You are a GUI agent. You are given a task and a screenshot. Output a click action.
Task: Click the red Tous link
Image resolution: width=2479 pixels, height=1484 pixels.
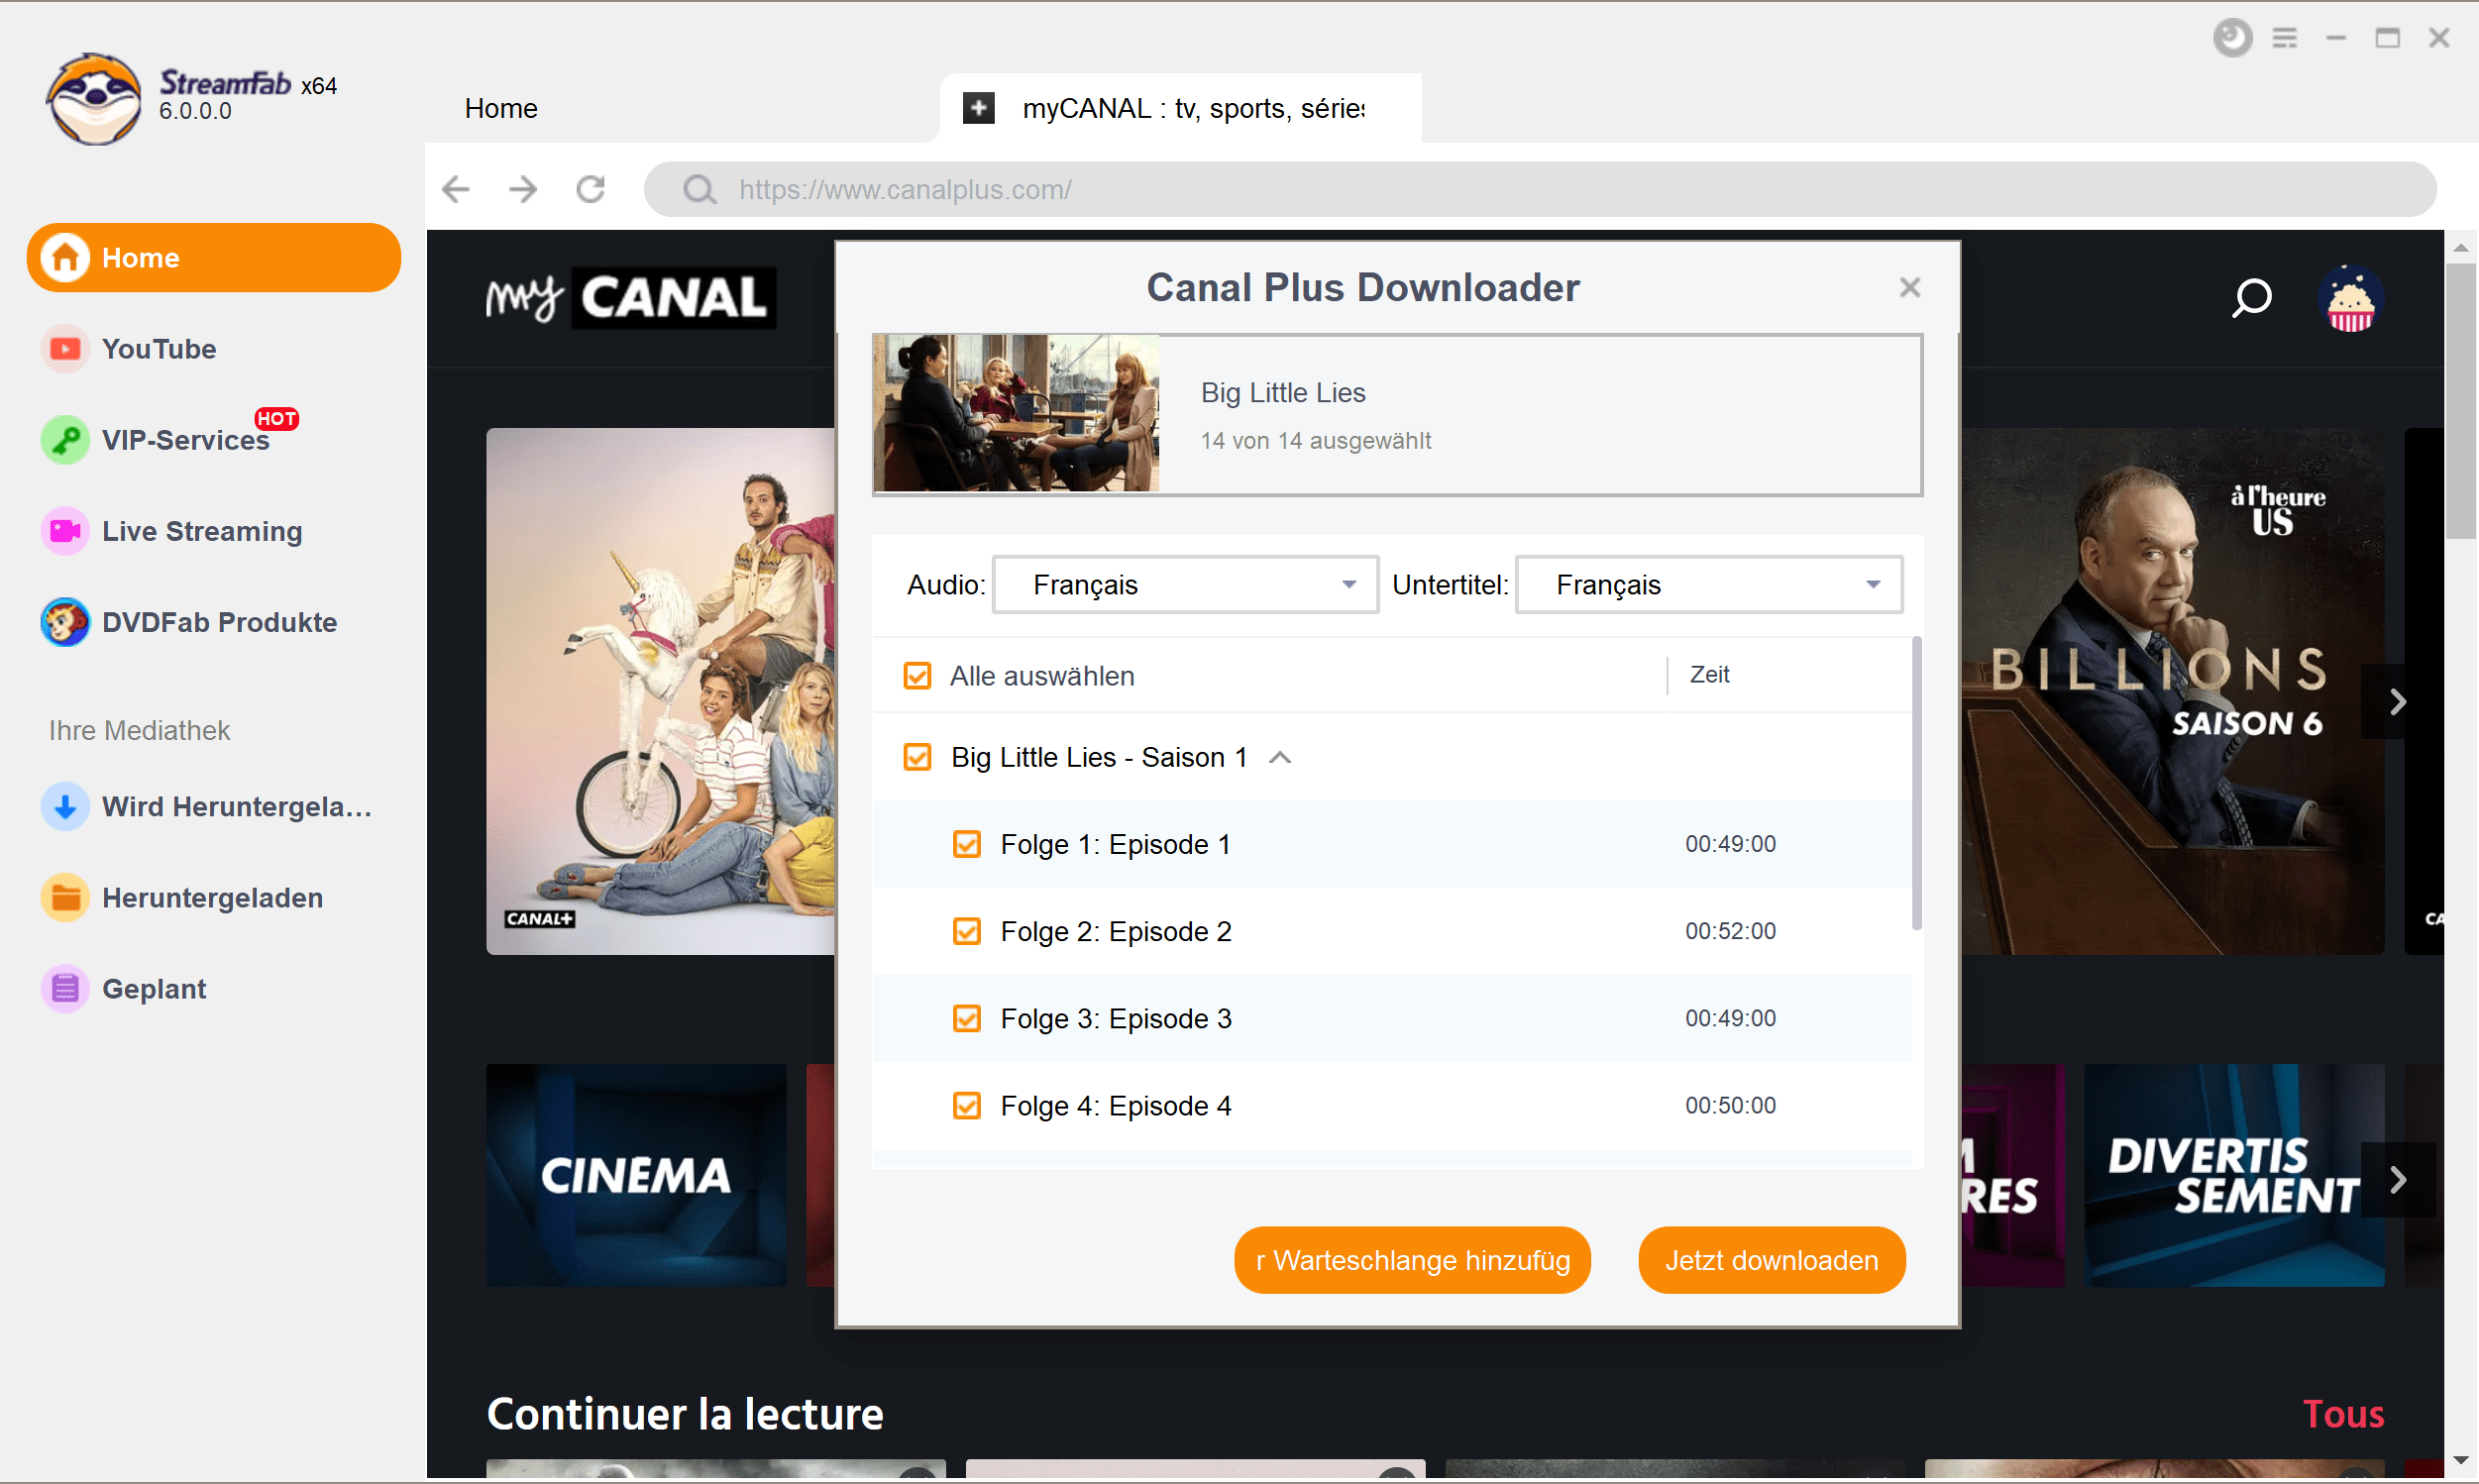pyautogui.click(x=2343, y=1414)
